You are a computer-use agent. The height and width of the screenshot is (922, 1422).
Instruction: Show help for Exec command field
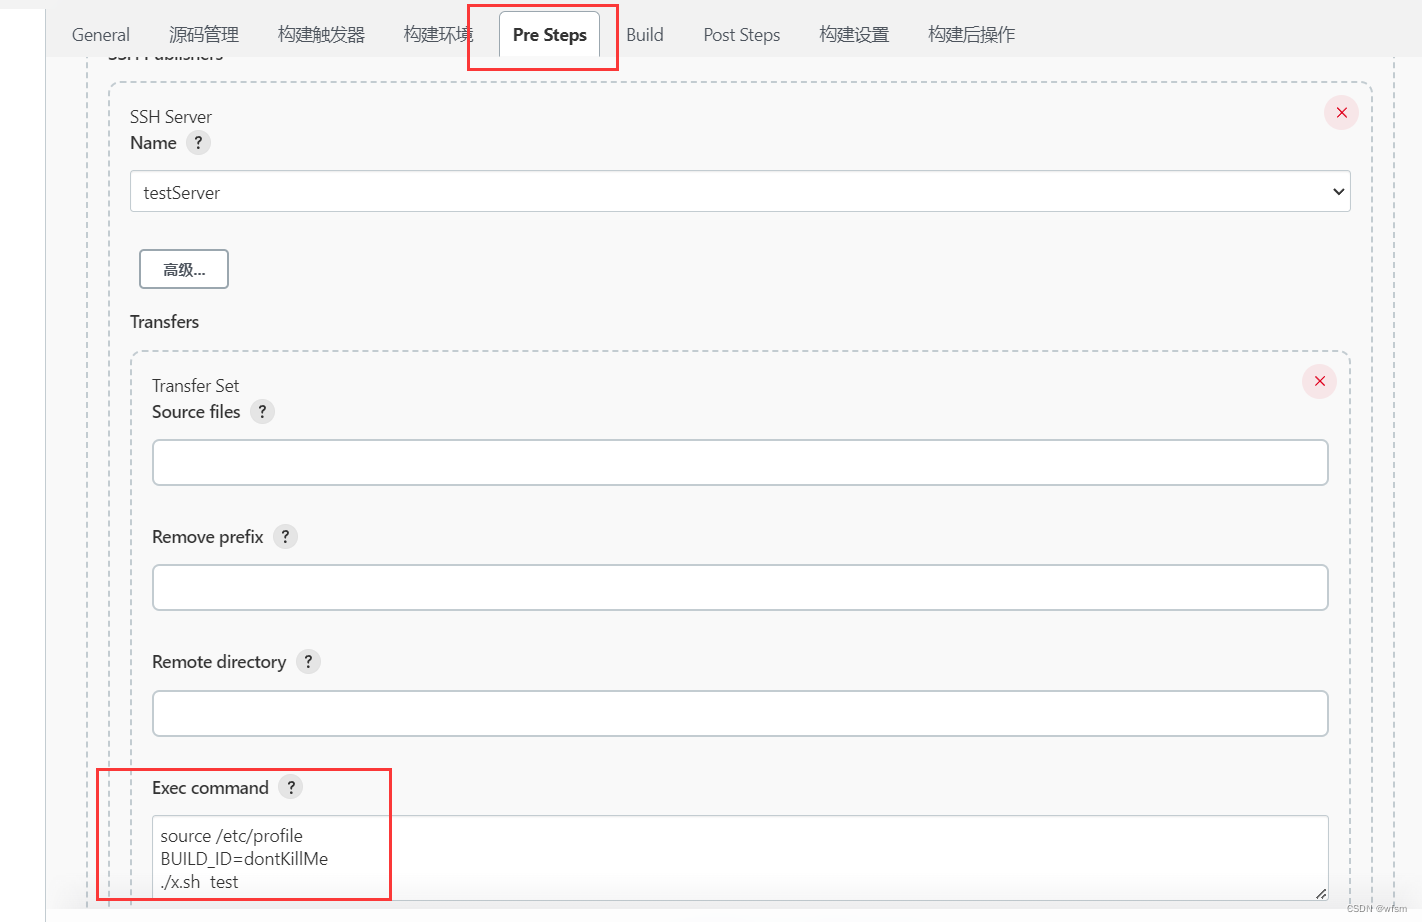[x=291, y=788]
